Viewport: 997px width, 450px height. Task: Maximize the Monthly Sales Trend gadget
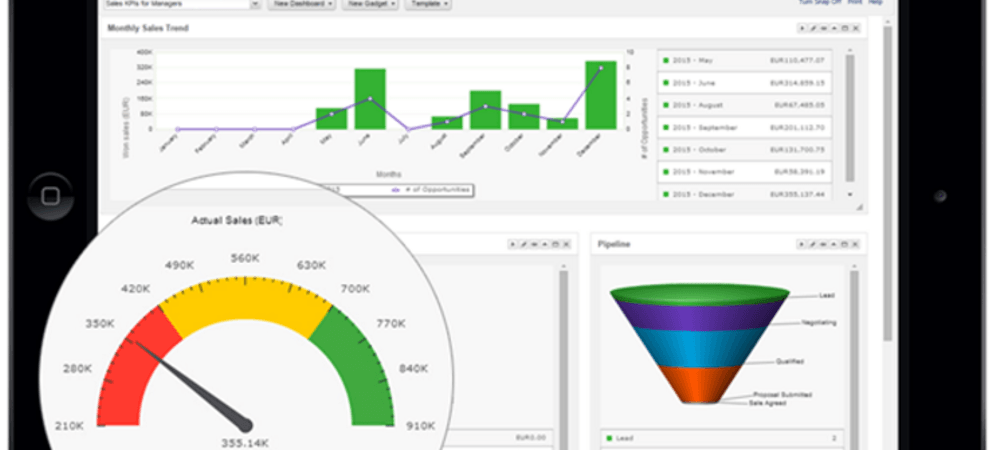pyautogui.click(x=845, y=28)
